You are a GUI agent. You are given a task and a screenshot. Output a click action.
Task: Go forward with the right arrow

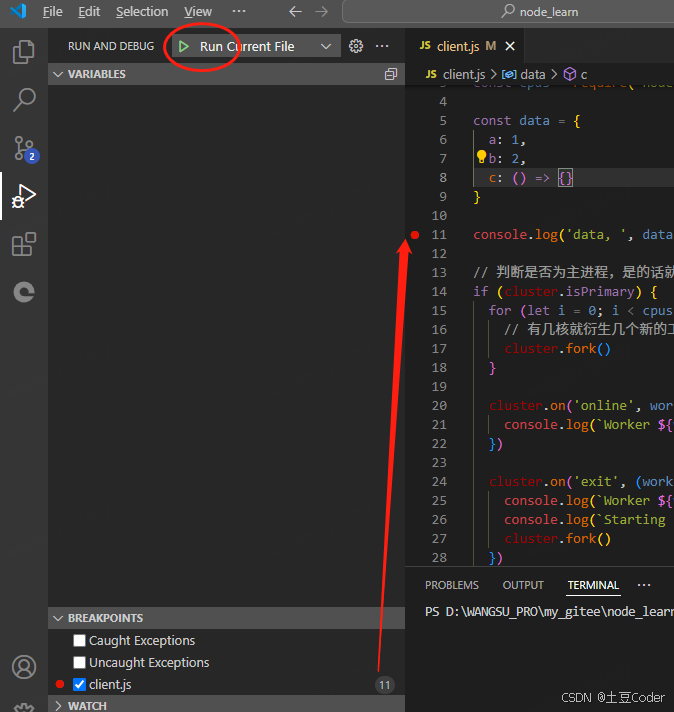click(322, 11)
